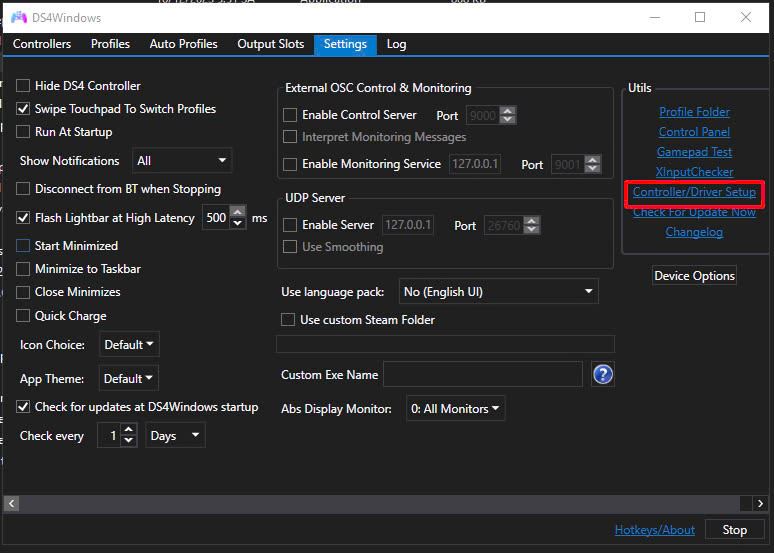
Task: Click the Monitoring Service 127.0.0.1 address field
Action: (x=475, y=164)
